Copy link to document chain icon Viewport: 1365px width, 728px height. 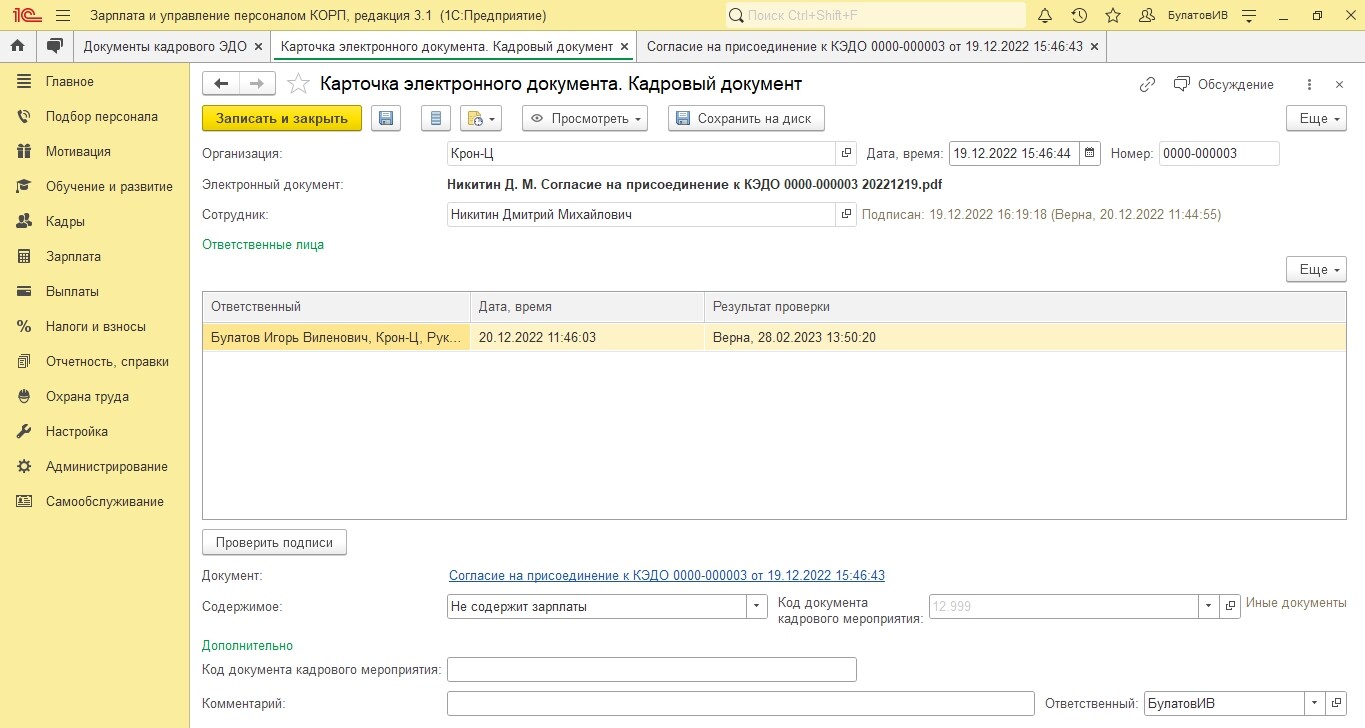tap(1147, 84)
